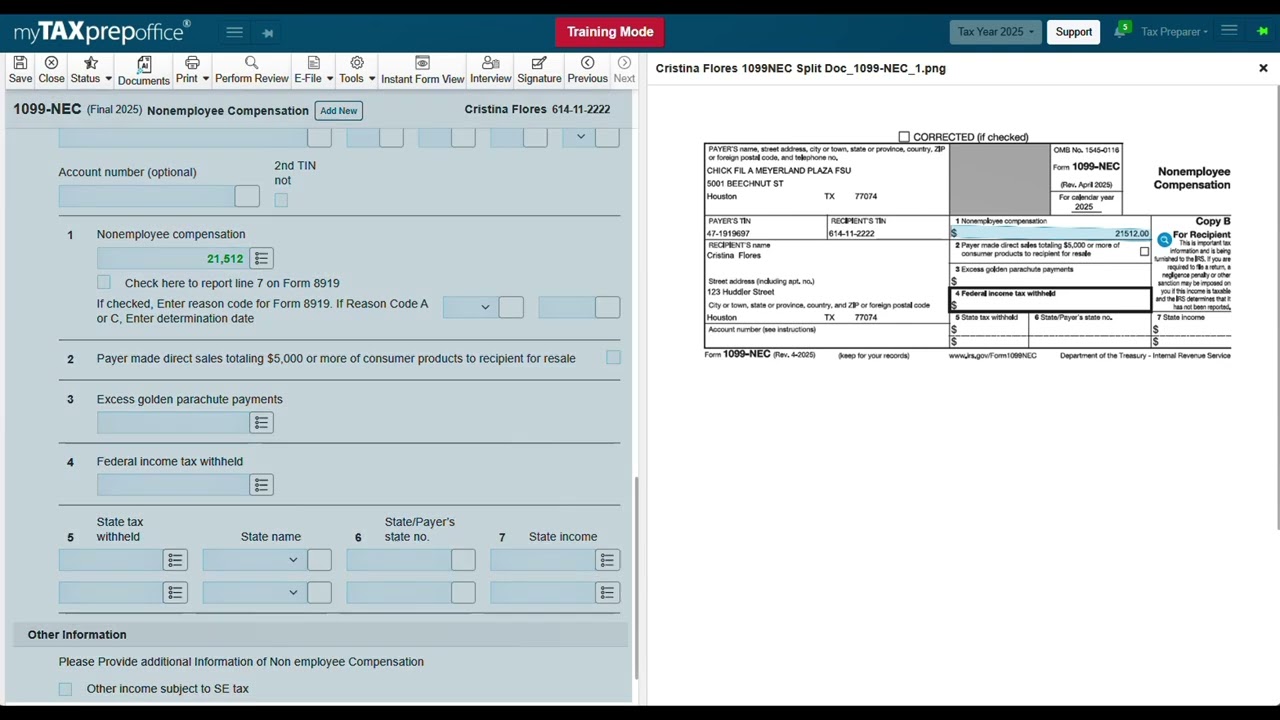Click the Add New button

pos(338,110)
